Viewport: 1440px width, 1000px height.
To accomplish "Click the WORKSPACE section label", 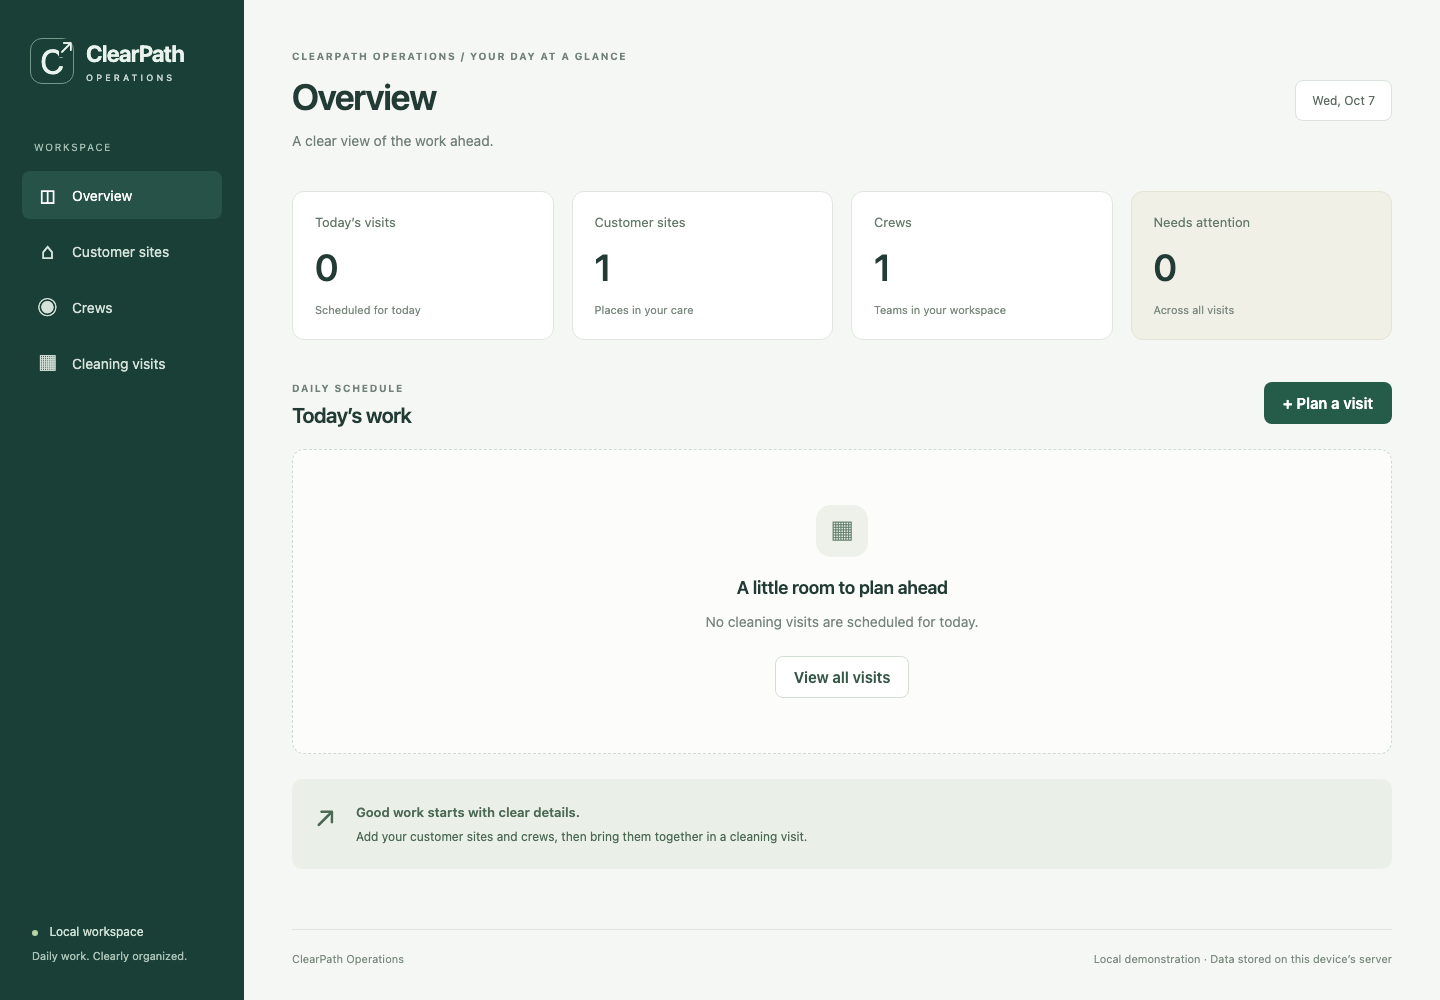I will [73, 147].
